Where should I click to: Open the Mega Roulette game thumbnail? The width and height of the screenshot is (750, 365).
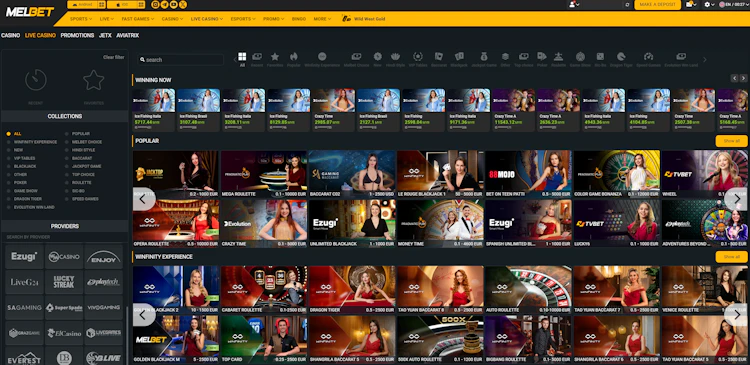[264, 174]
